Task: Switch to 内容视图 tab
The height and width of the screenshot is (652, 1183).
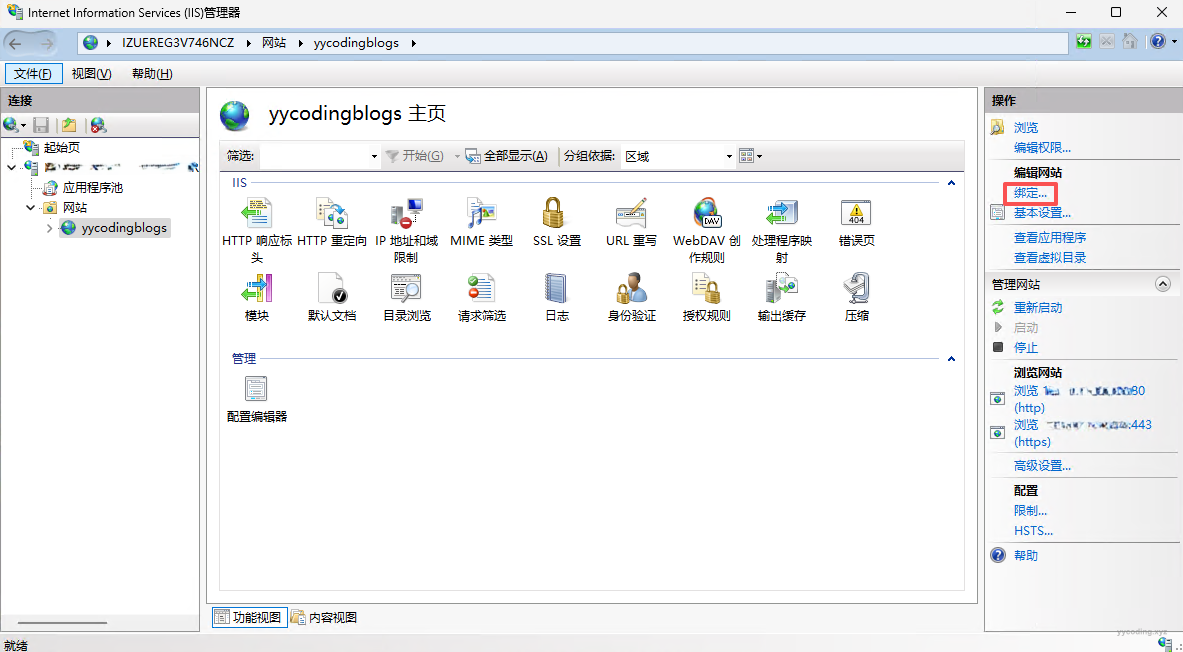Action: tap(324, 618)
